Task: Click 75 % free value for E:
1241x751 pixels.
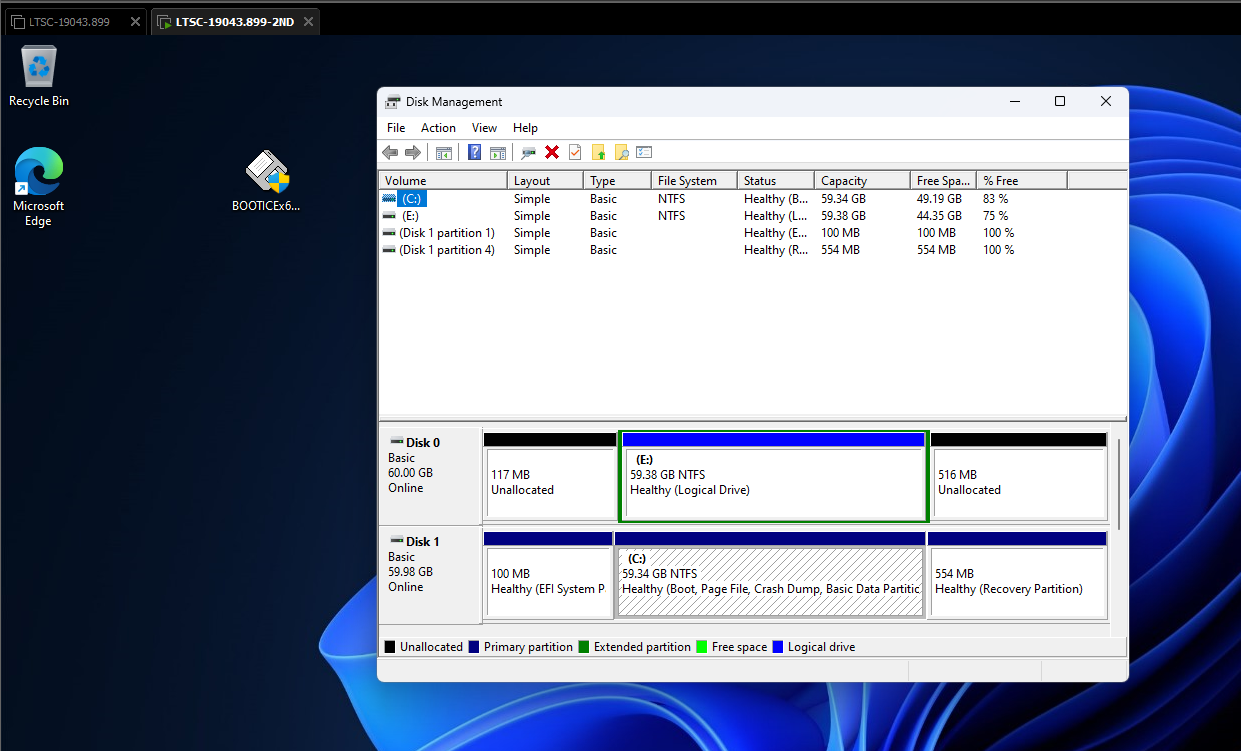Action: [995, 216]
